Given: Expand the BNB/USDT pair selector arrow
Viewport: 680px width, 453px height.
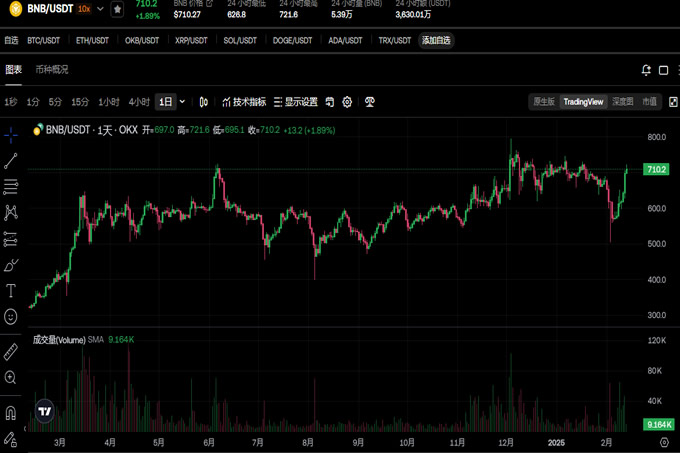Looking at the screenshot, I should pyautogui.click(x=100, y=9).
